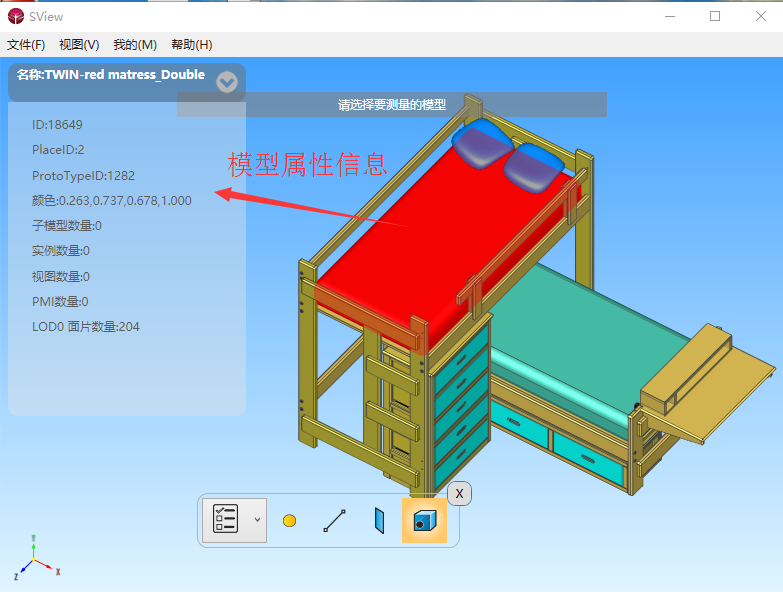Open the 文件(F) menu
783x592 pixels.
26,45
